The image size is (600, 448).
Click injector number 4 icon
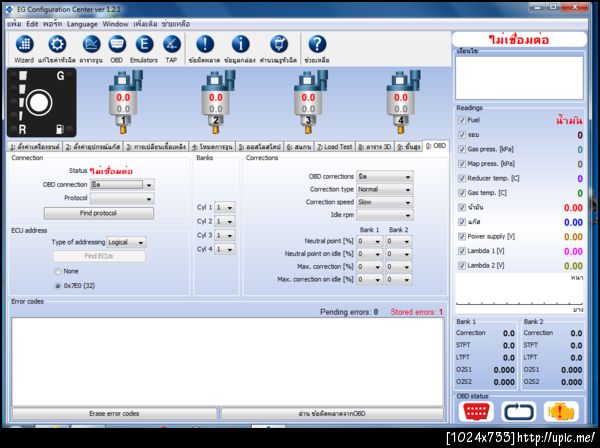[402, 101]
